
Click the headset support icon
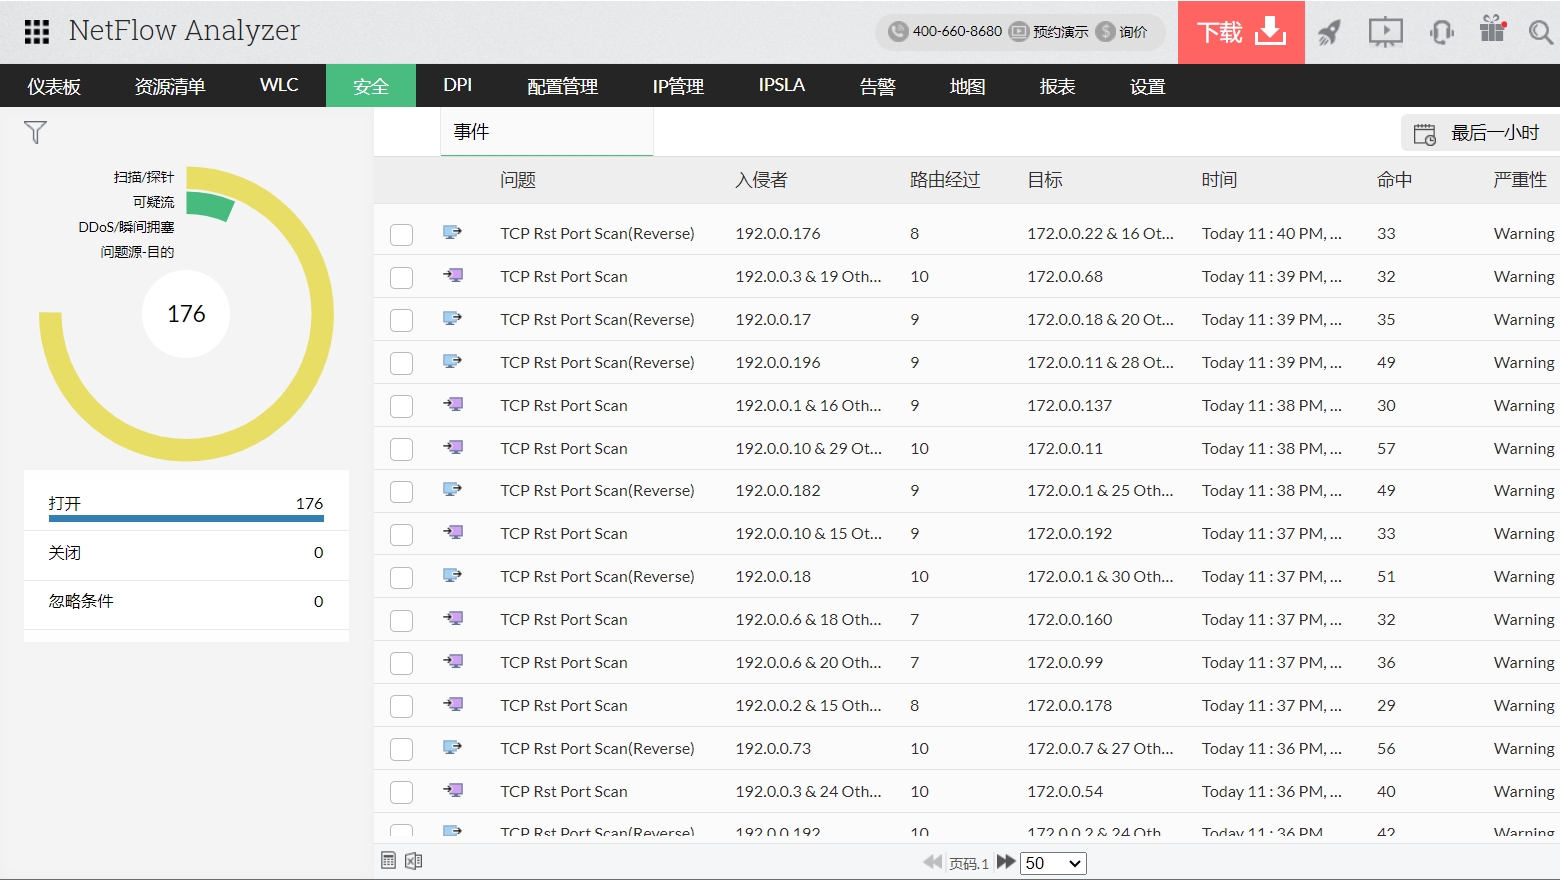click(1441, 33)
